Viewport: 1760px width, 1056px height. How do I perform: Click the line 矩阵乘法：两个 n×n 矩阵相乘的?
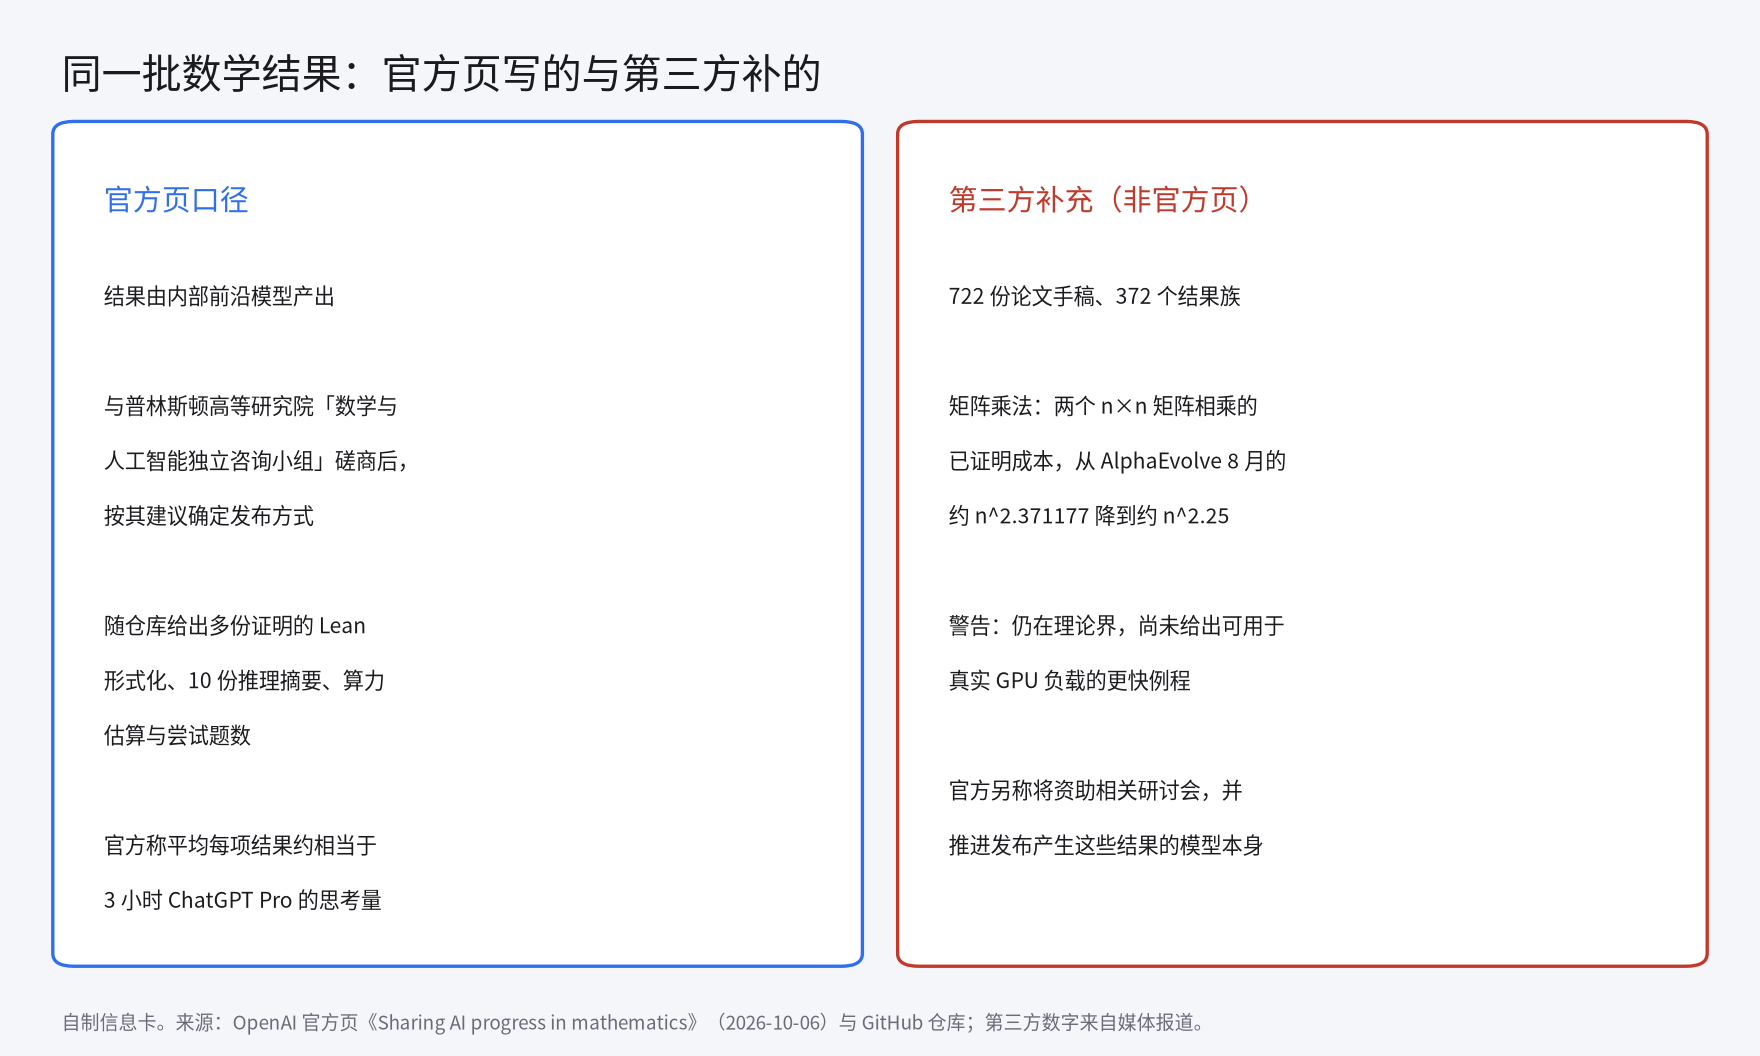click(1103, 406)
